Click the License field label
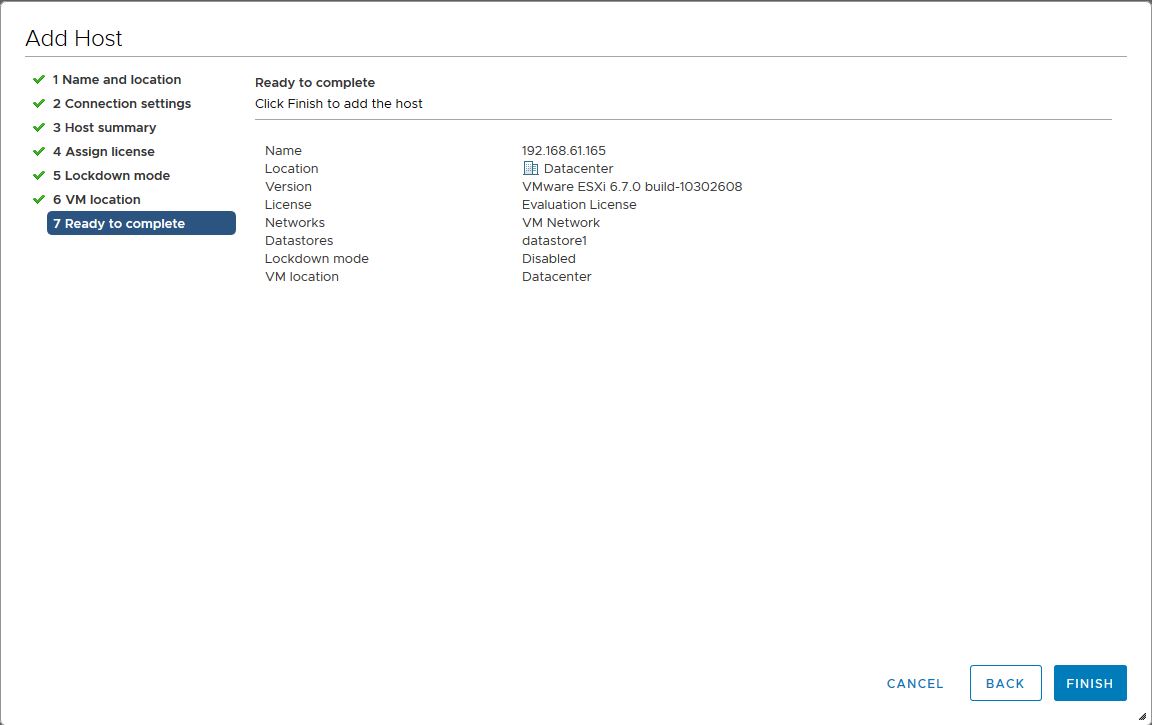This screenshot has height=725, width=1152. pos(288,205)
